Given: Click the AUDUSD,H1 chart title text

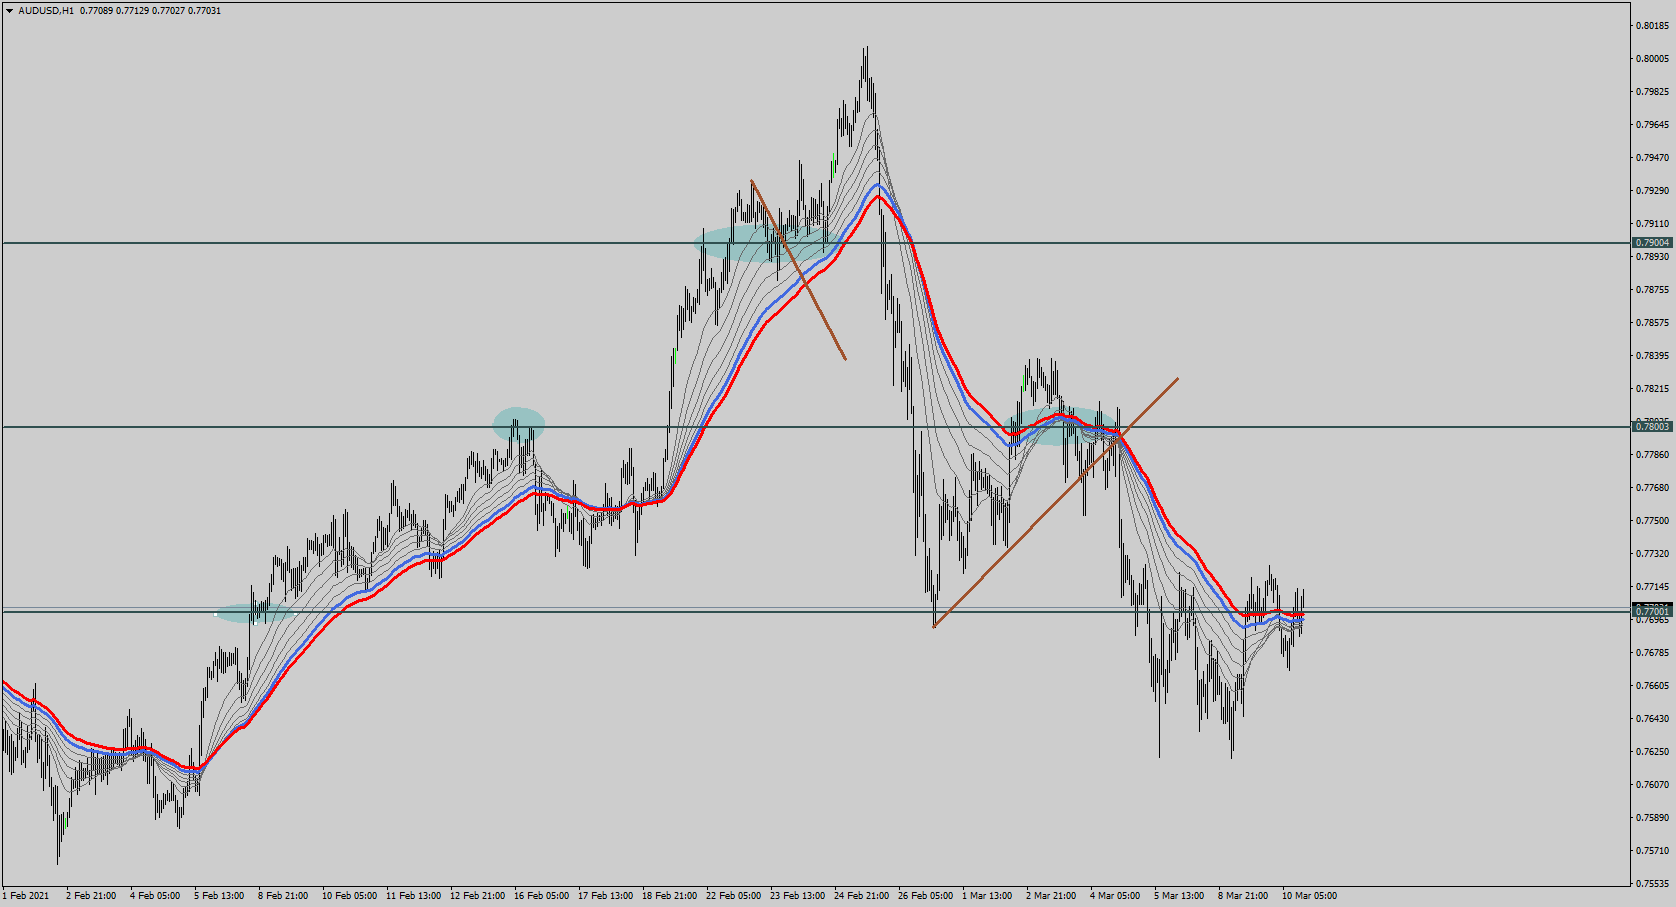Looking at the screenshot, I should 46,11.
